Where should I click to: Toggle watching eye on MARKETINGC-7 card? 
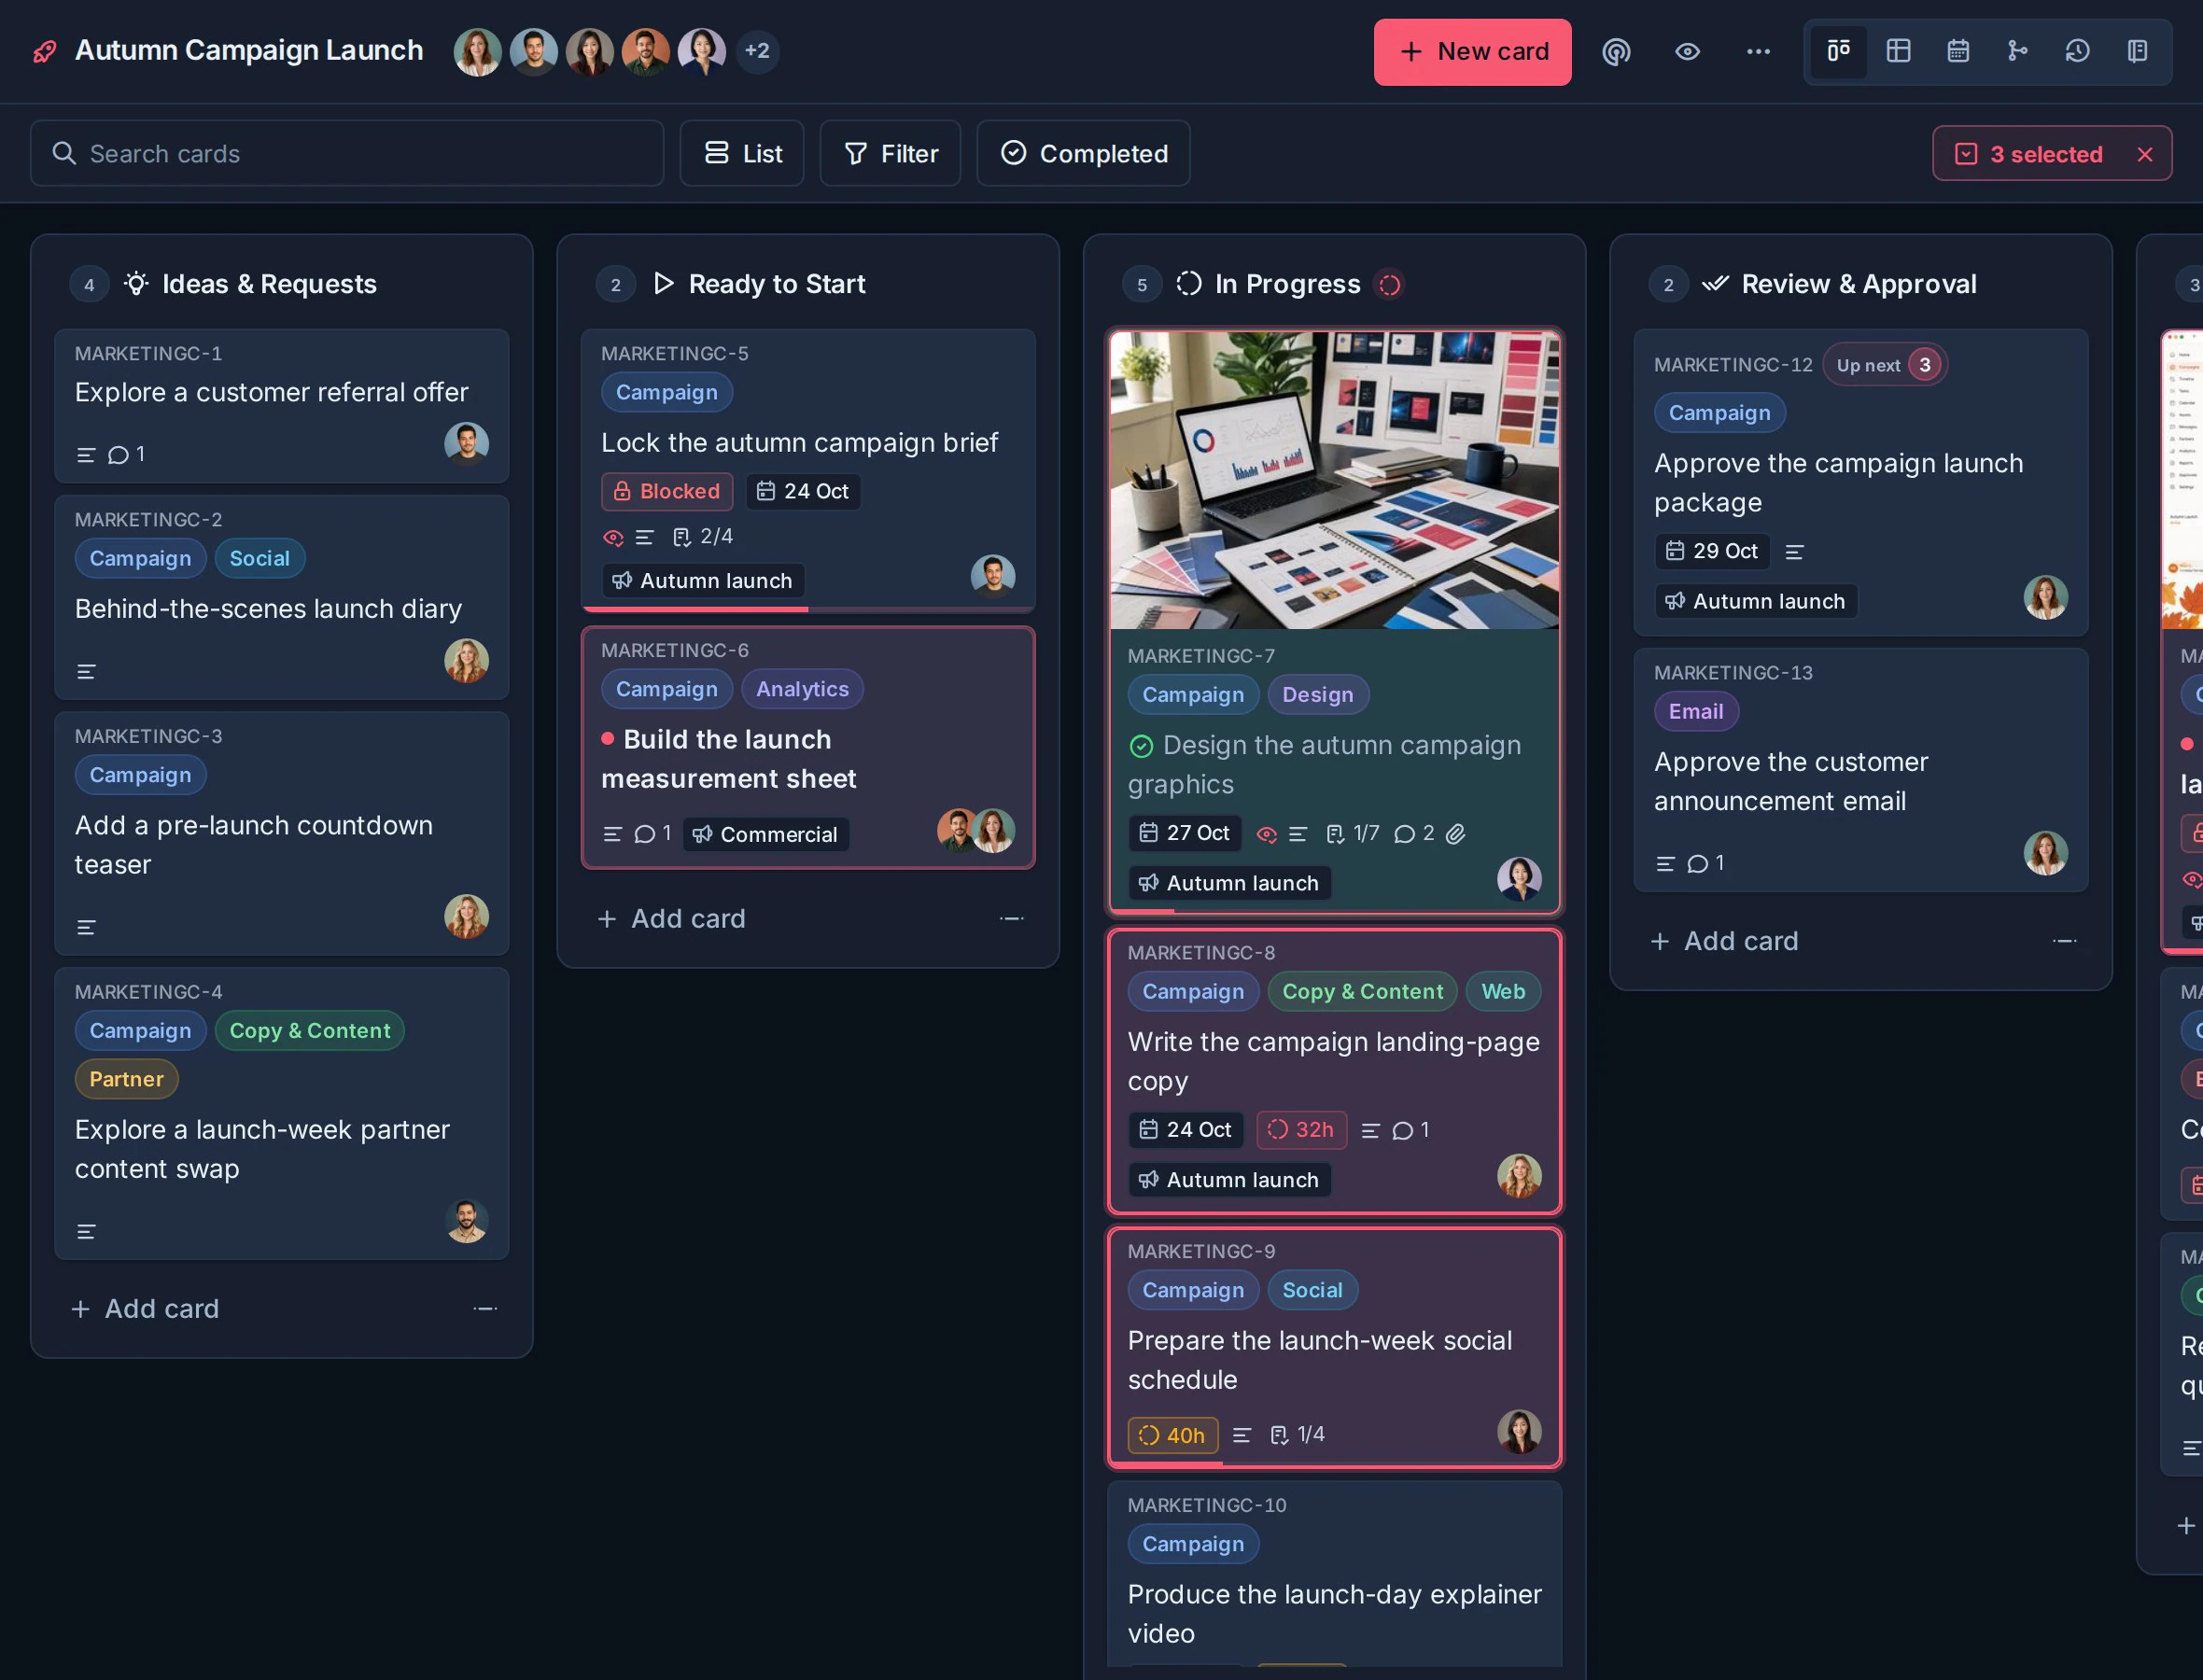point(1266,834)
